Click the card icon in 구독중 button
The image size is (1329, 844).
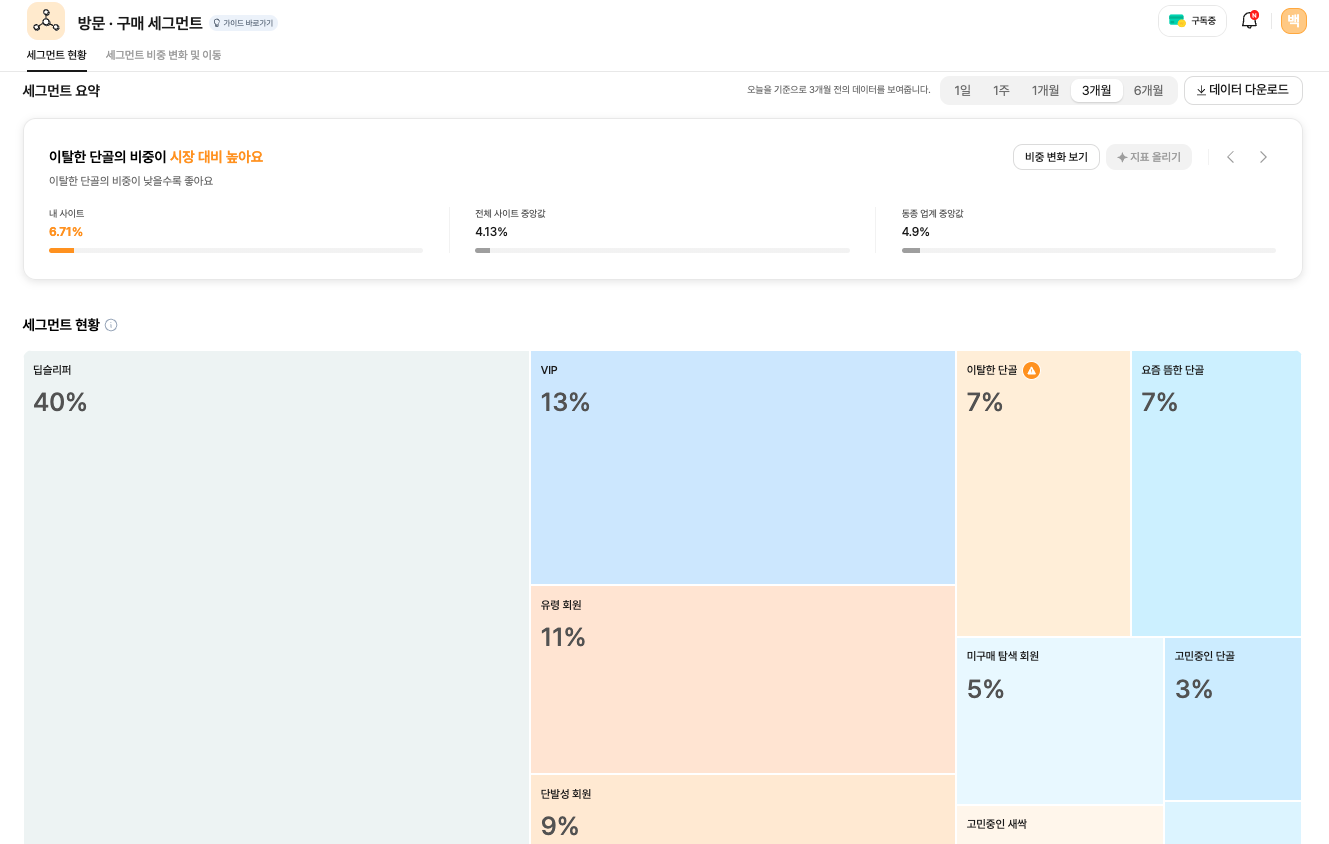tap(1175, 19)
